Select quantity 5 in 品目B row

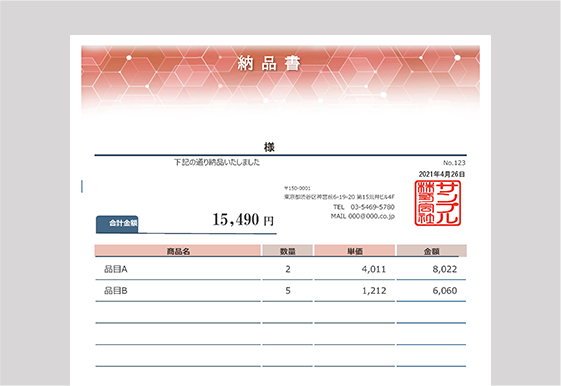click(x=288, y=291)
